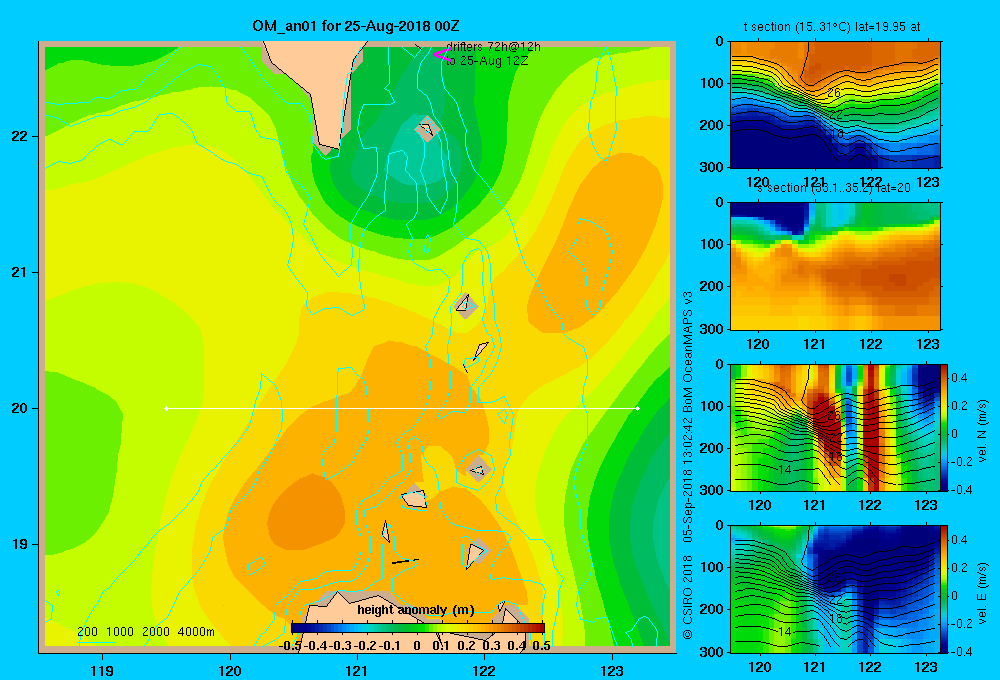Open the northward velocity section plot
The width and height of the screenshot is (1000, 680).
(835, 427)
